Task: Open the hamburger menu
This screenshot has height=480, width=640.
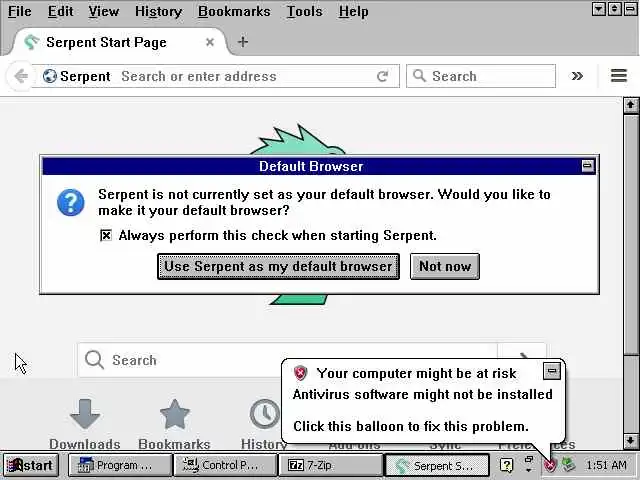Action: (619, 76)
